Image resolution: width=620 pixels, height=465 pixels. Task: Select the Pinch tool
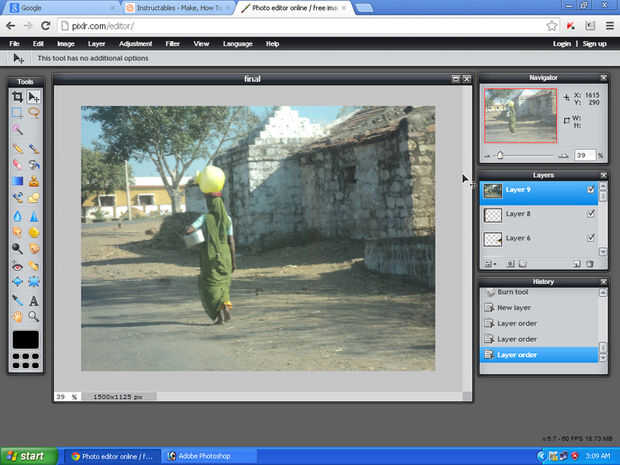click(x=34, y=282)
